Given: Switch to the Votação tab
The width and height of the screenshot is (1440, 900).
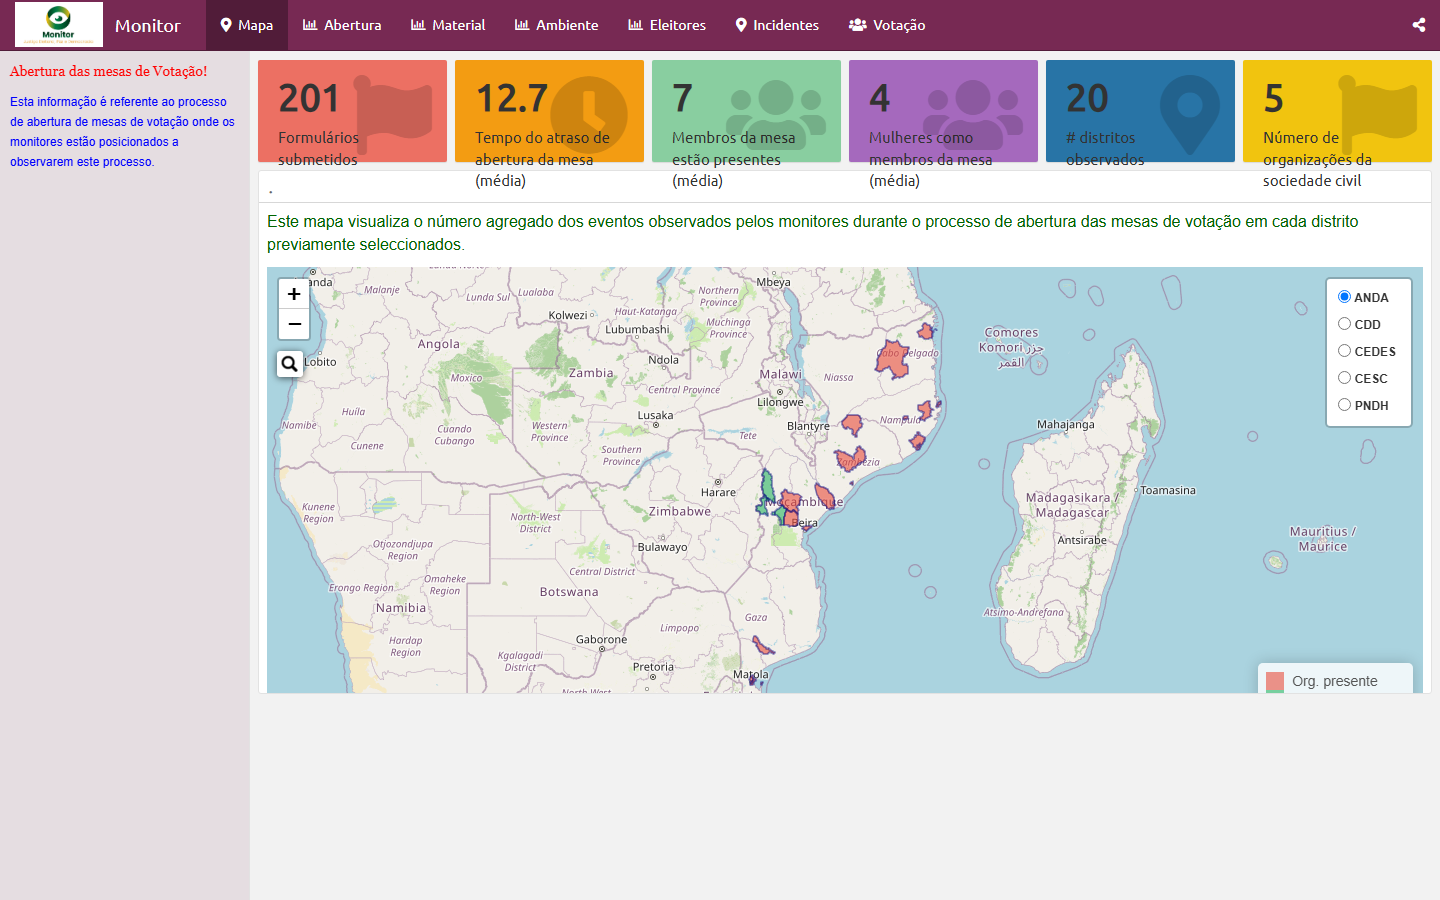Looking at the screenshot, I should point(887,25).
